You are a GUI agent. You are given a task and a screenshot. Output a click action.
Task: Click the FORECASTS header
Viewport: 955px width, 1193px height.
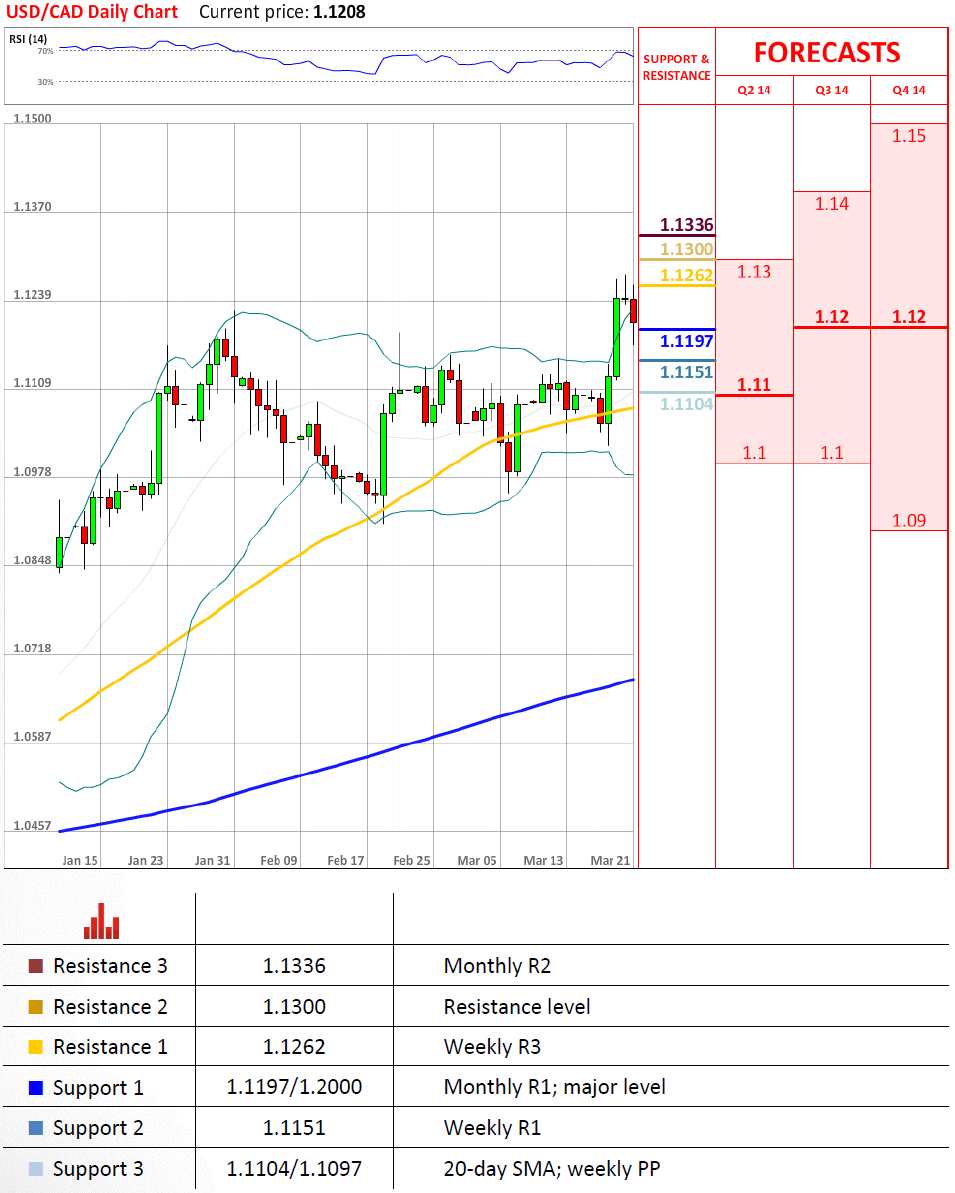(x=827, y=52)
